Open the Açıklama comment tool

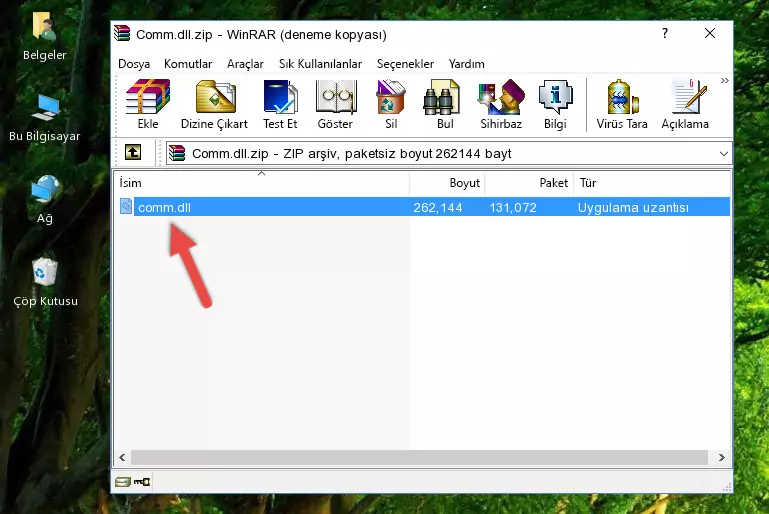pos(685,104)
